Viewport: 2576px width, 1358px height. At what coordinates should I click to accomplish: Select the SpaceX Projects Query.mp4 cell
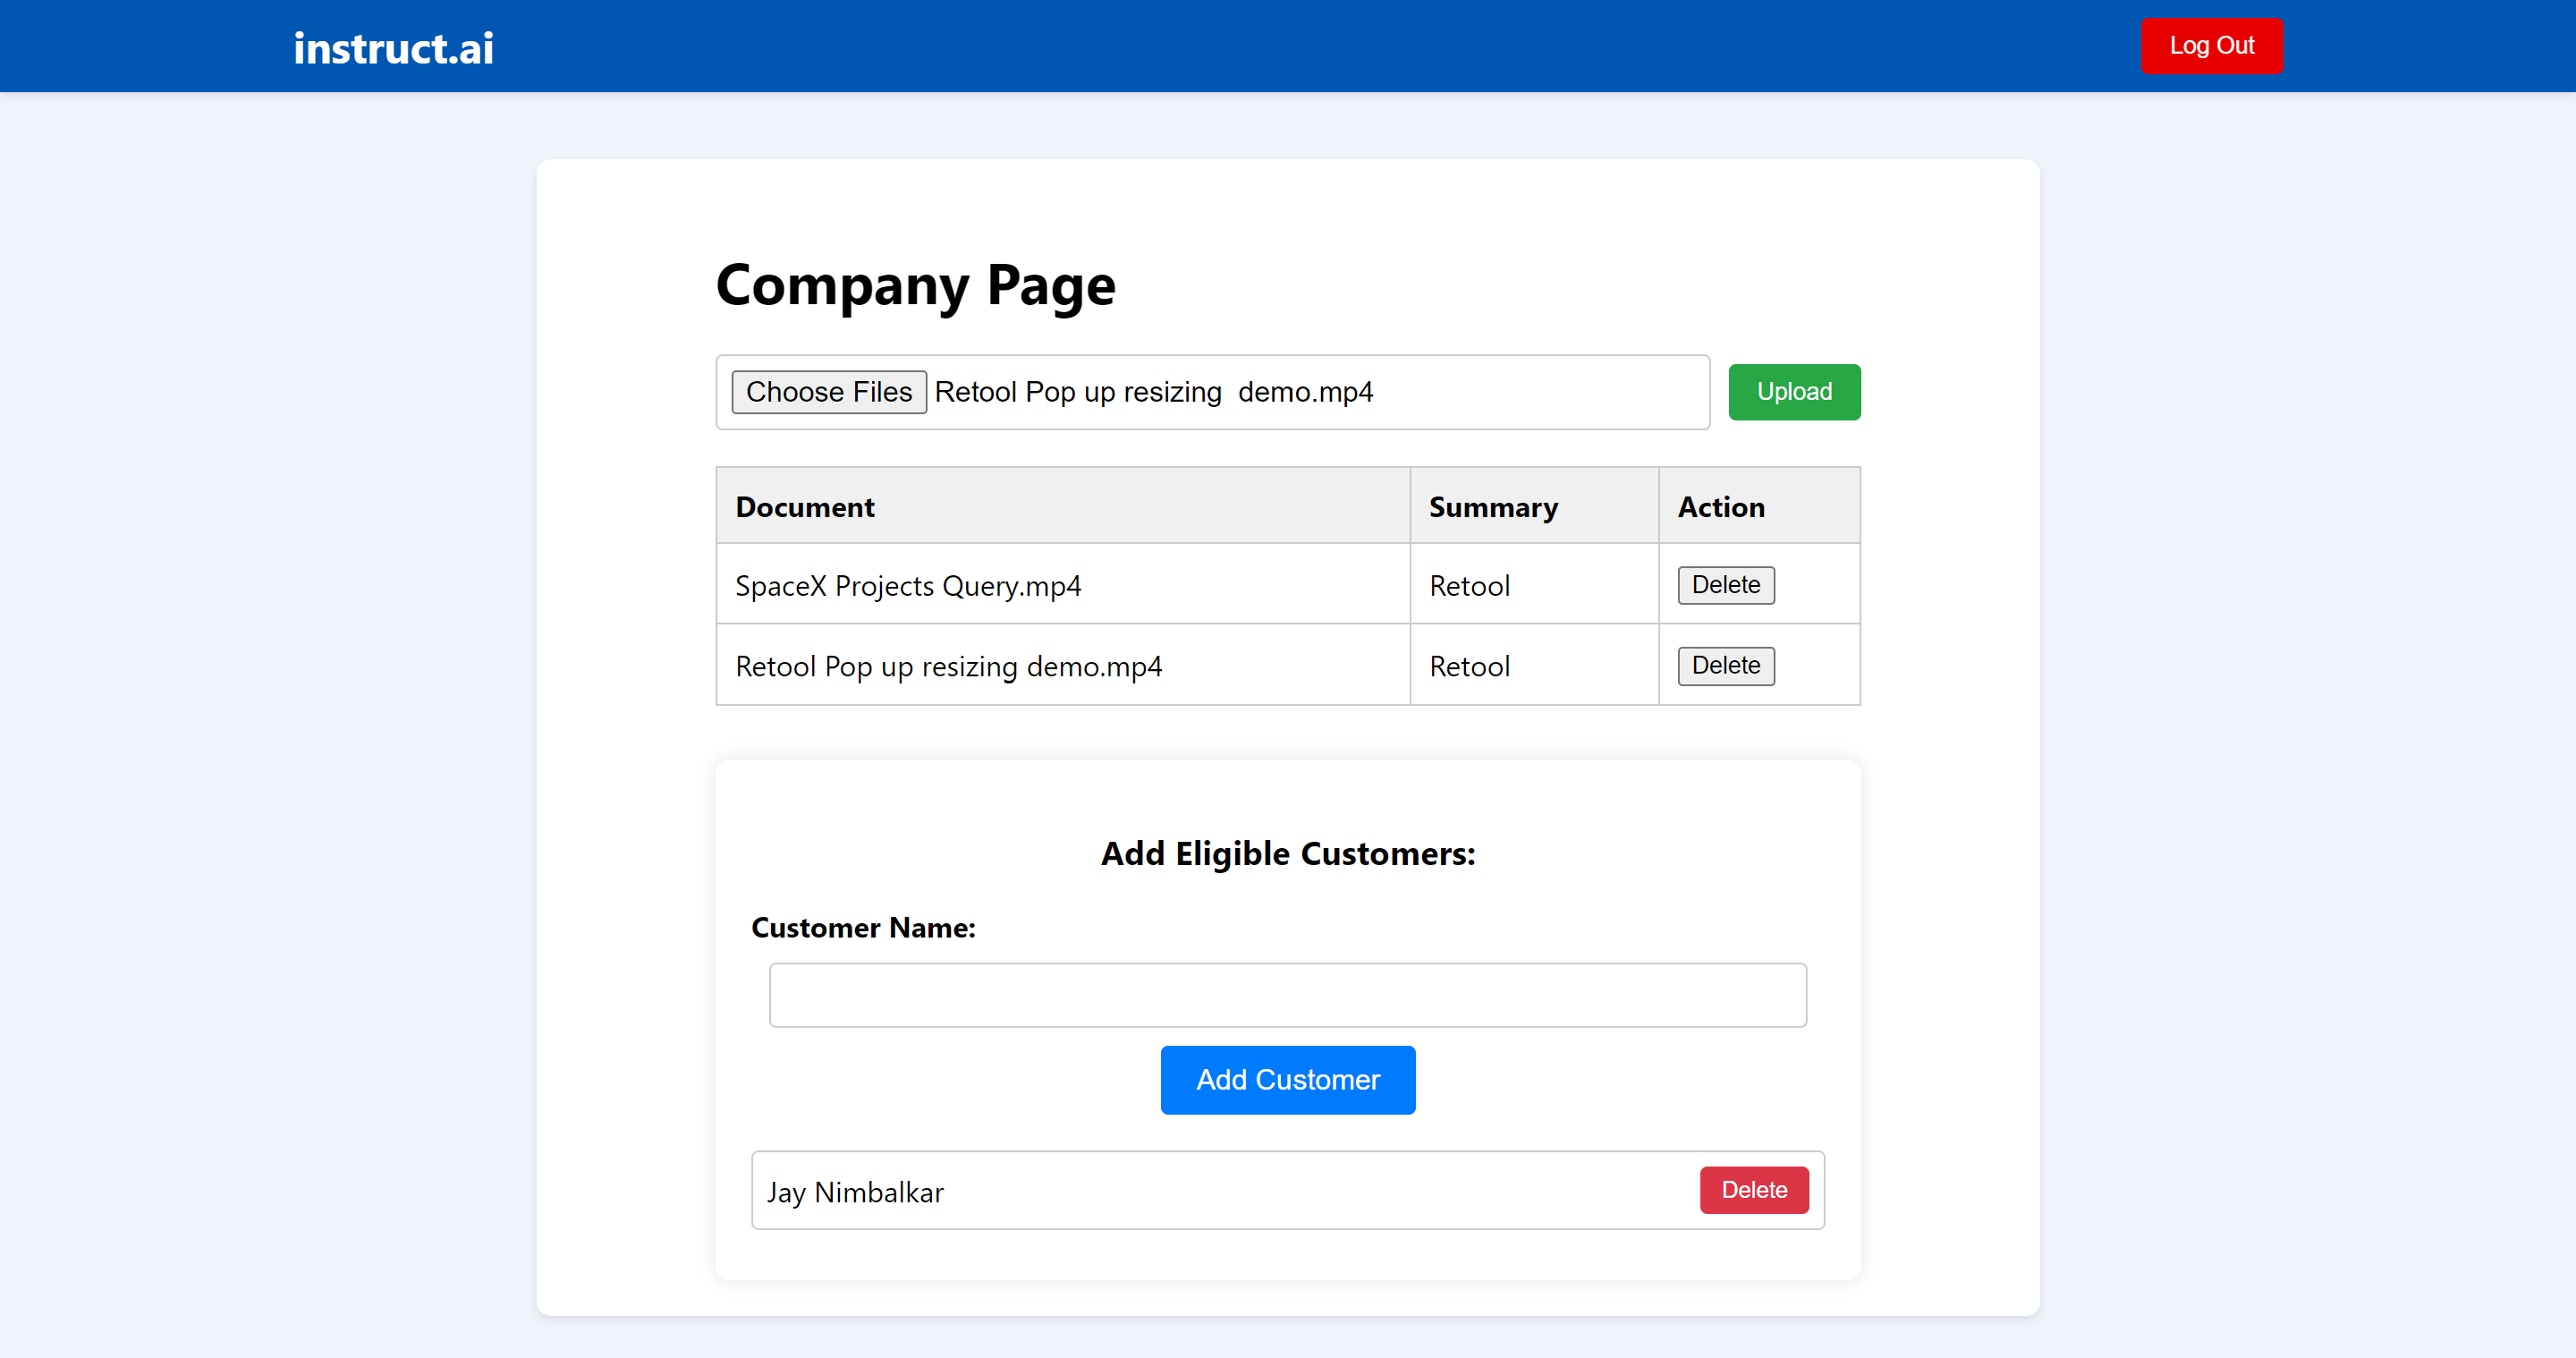coord(908,586)
